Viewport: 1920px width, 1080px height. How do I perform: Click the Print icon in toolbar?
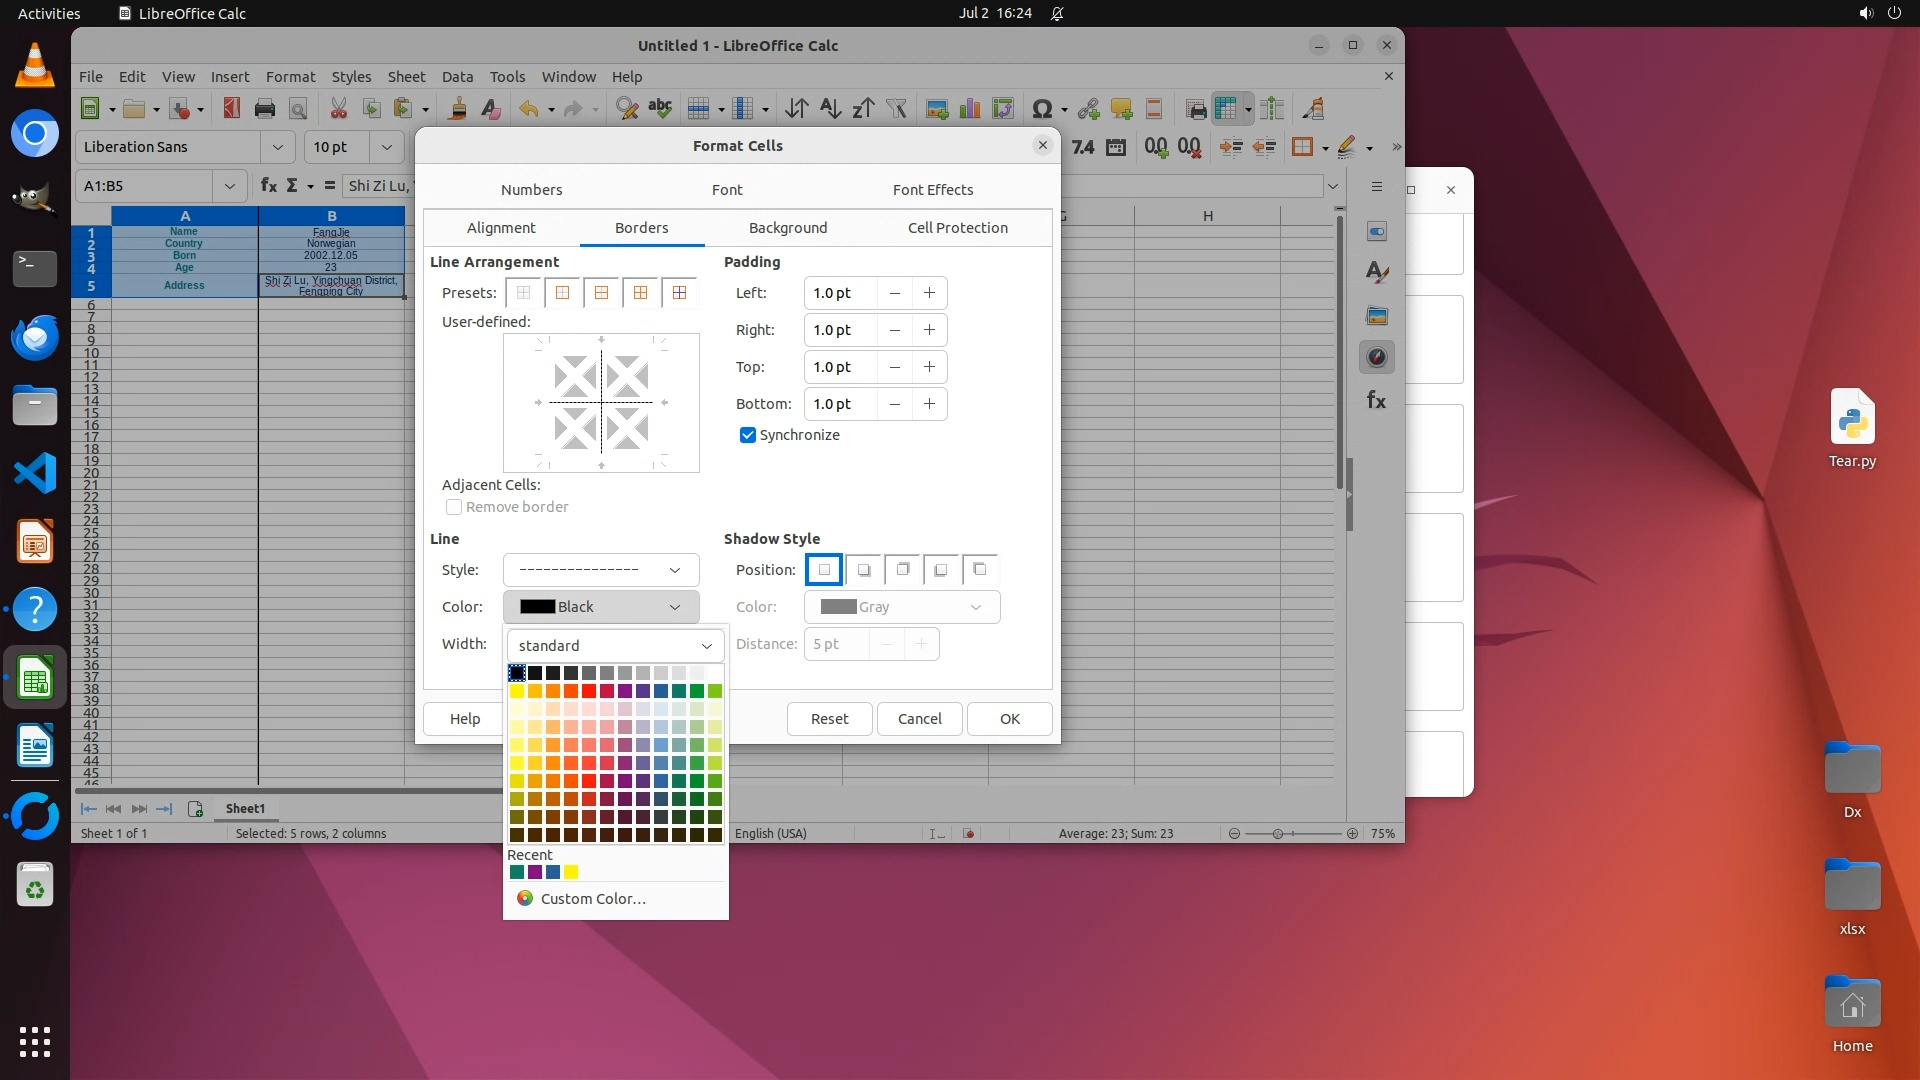pos(265,109)
